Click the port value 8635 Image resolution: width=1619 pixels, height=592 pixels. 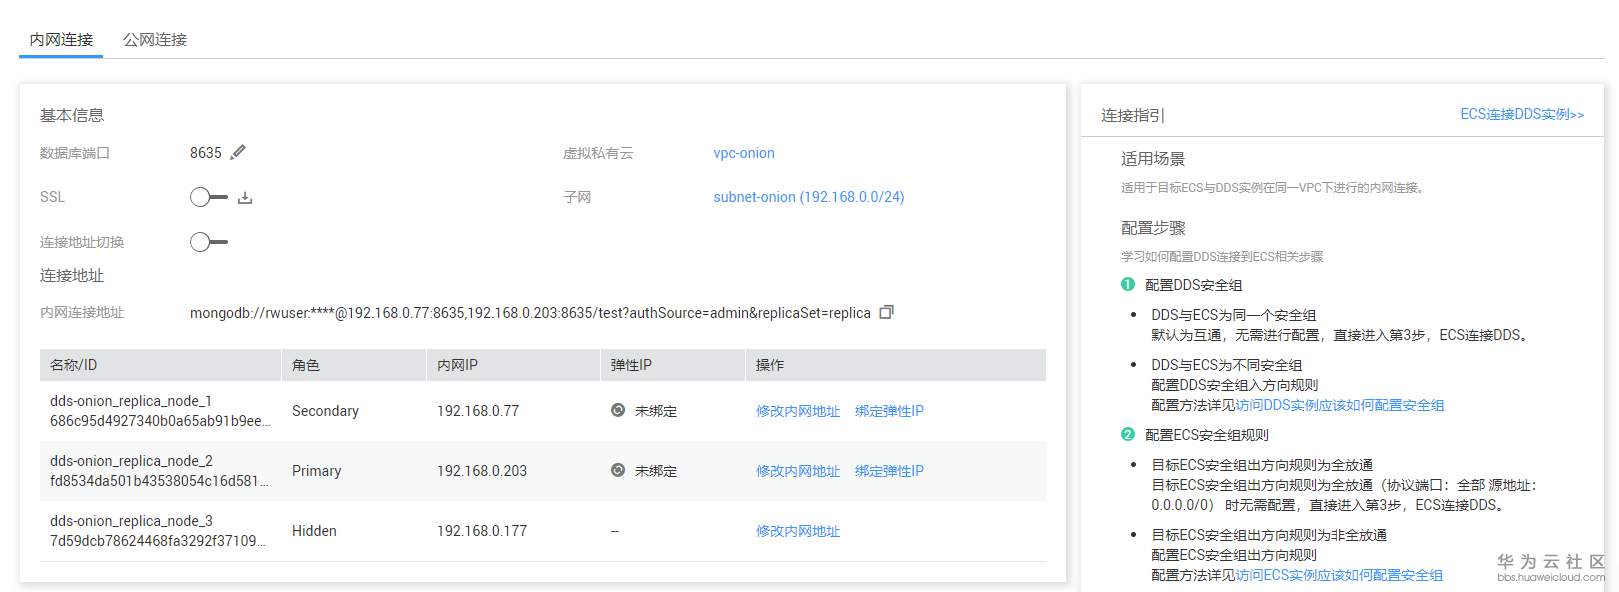(x=206, y=153)
